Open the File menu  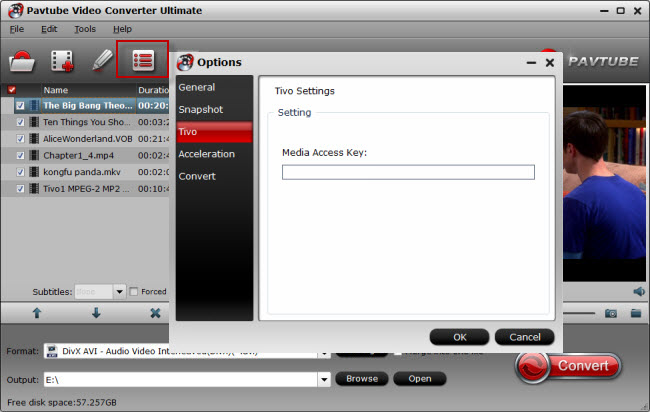click(x=17, y=29)
